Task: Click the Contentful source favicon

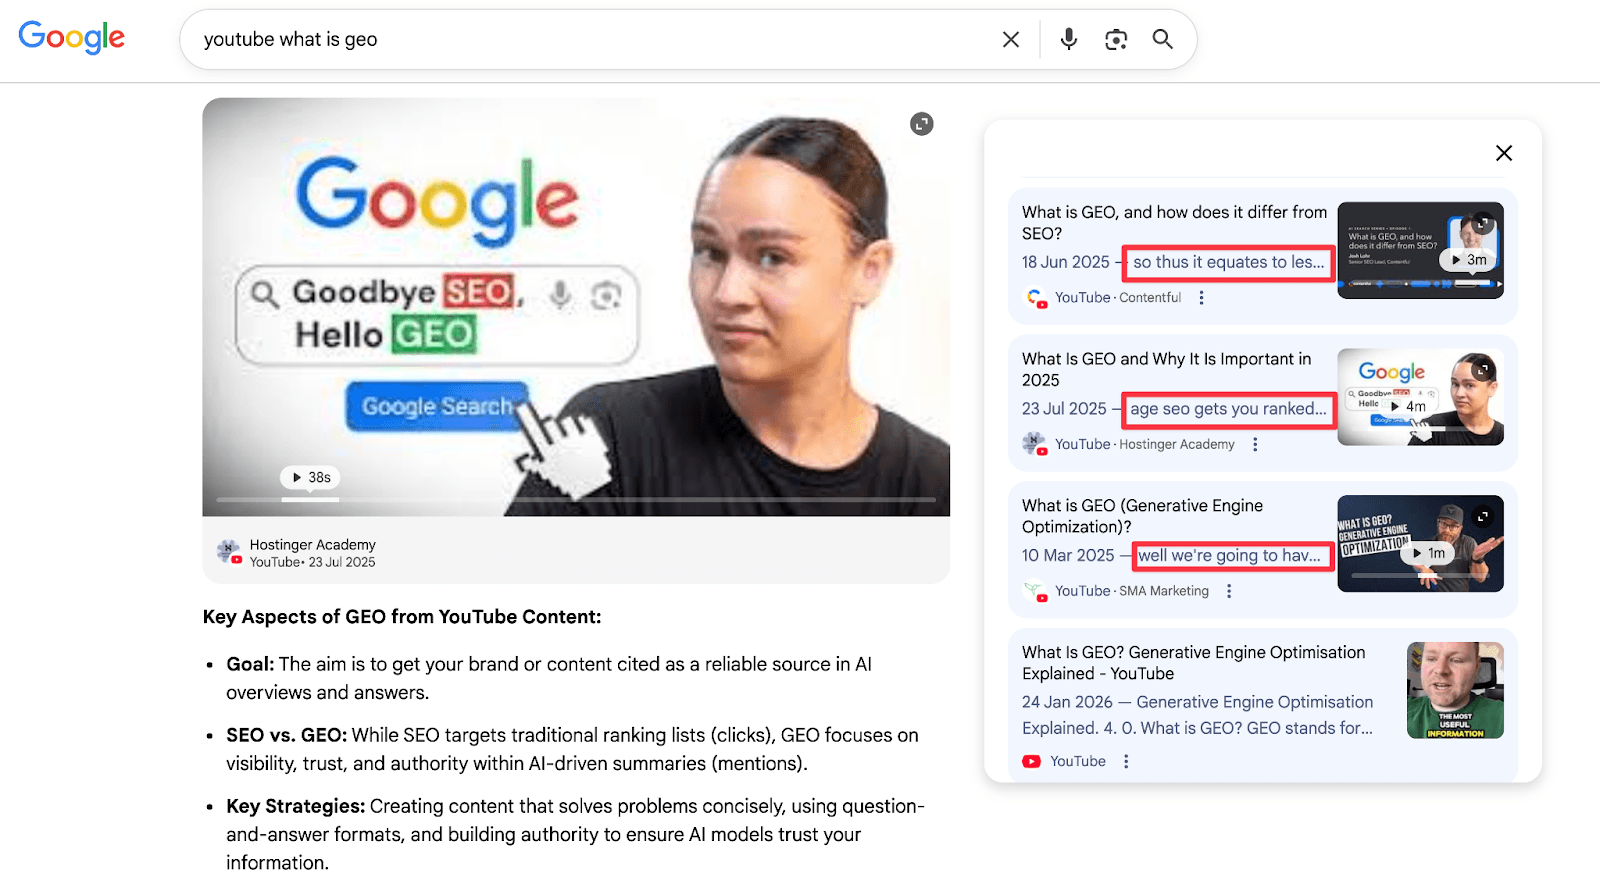Action: (1035, 298)
